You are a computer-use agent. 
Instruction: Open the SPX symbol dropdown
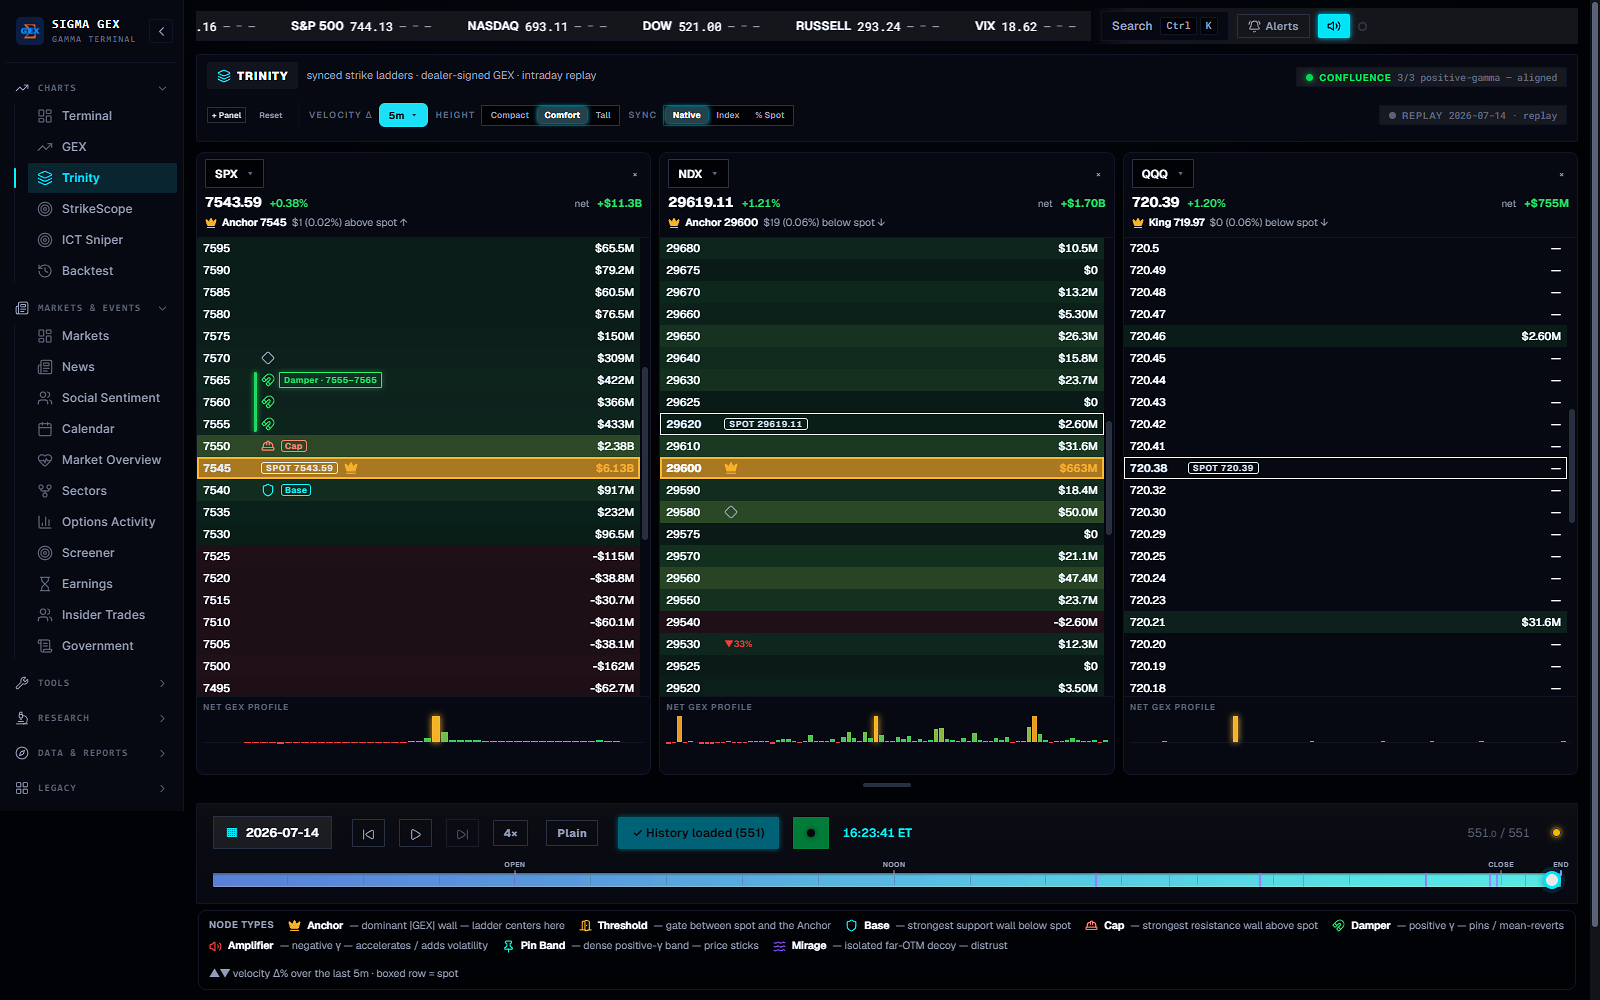tap(234, 174)
